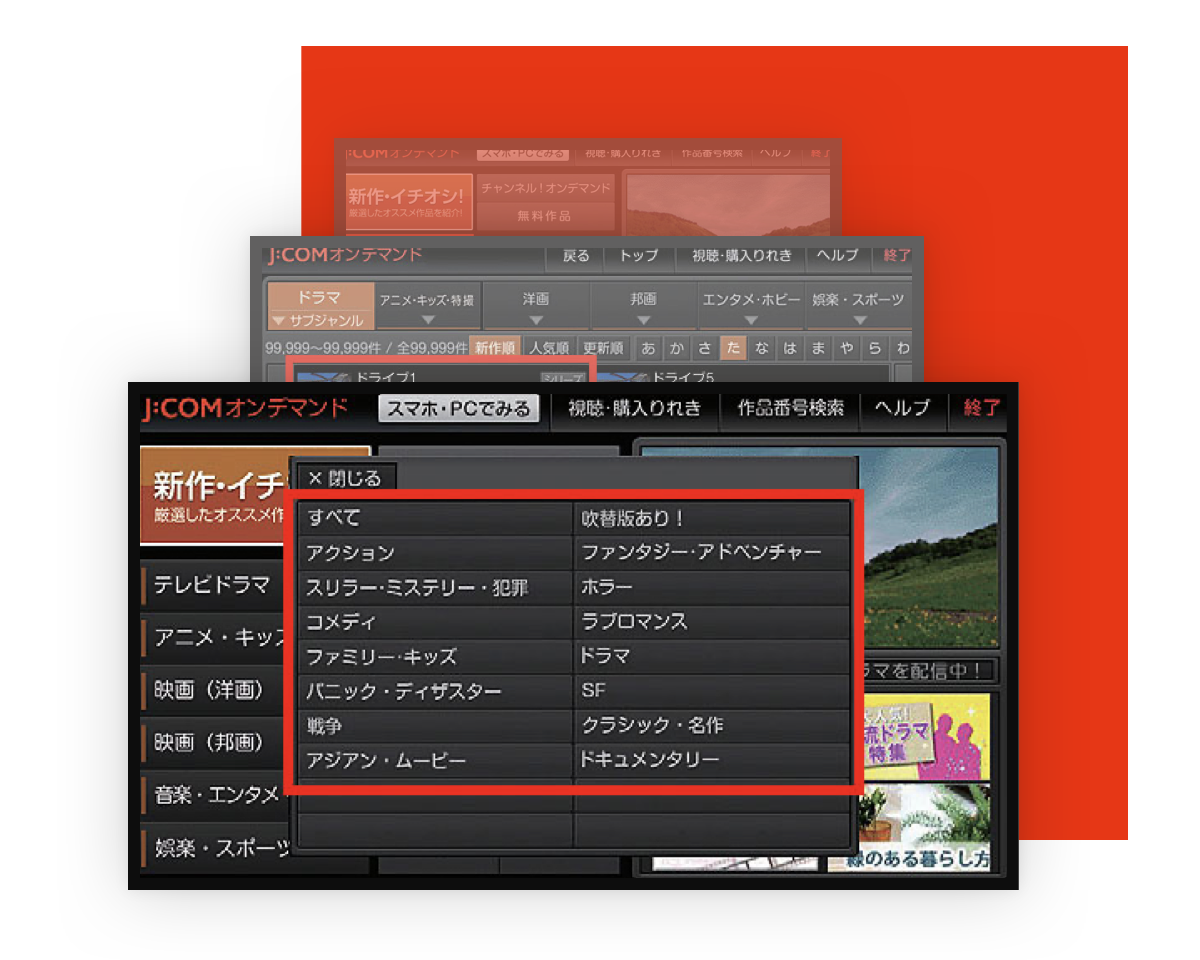
Task: Choose ファンタジー・アドベンチャー genre
Action: pos(712,553)
